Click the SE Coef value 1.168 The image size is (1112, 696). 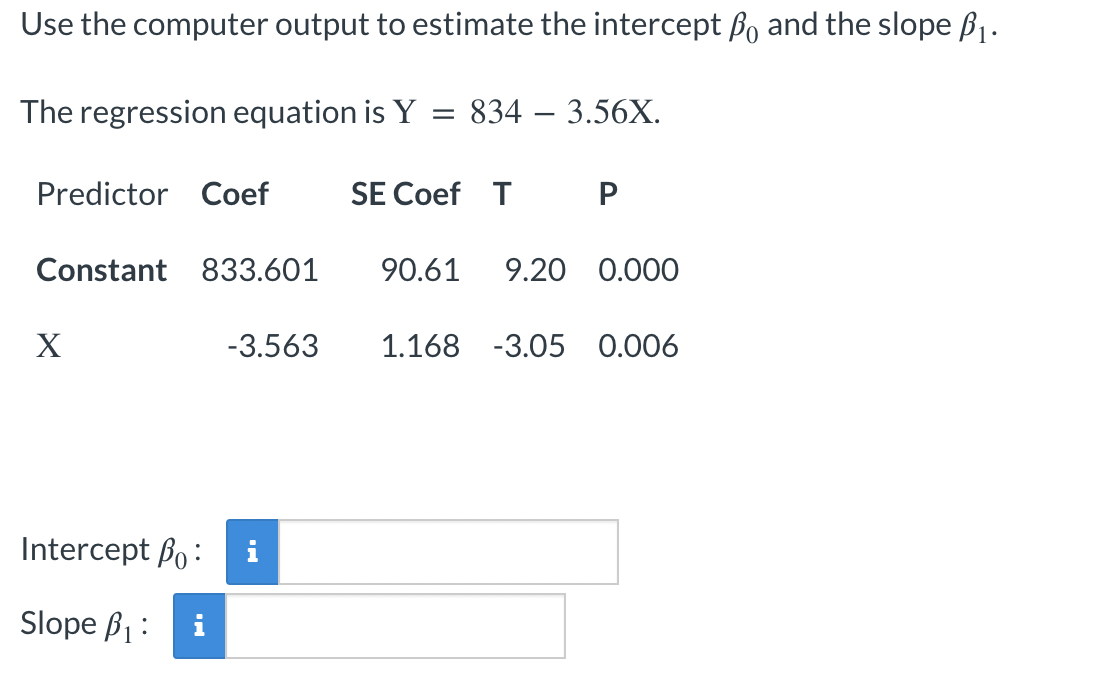pos(421,346)
